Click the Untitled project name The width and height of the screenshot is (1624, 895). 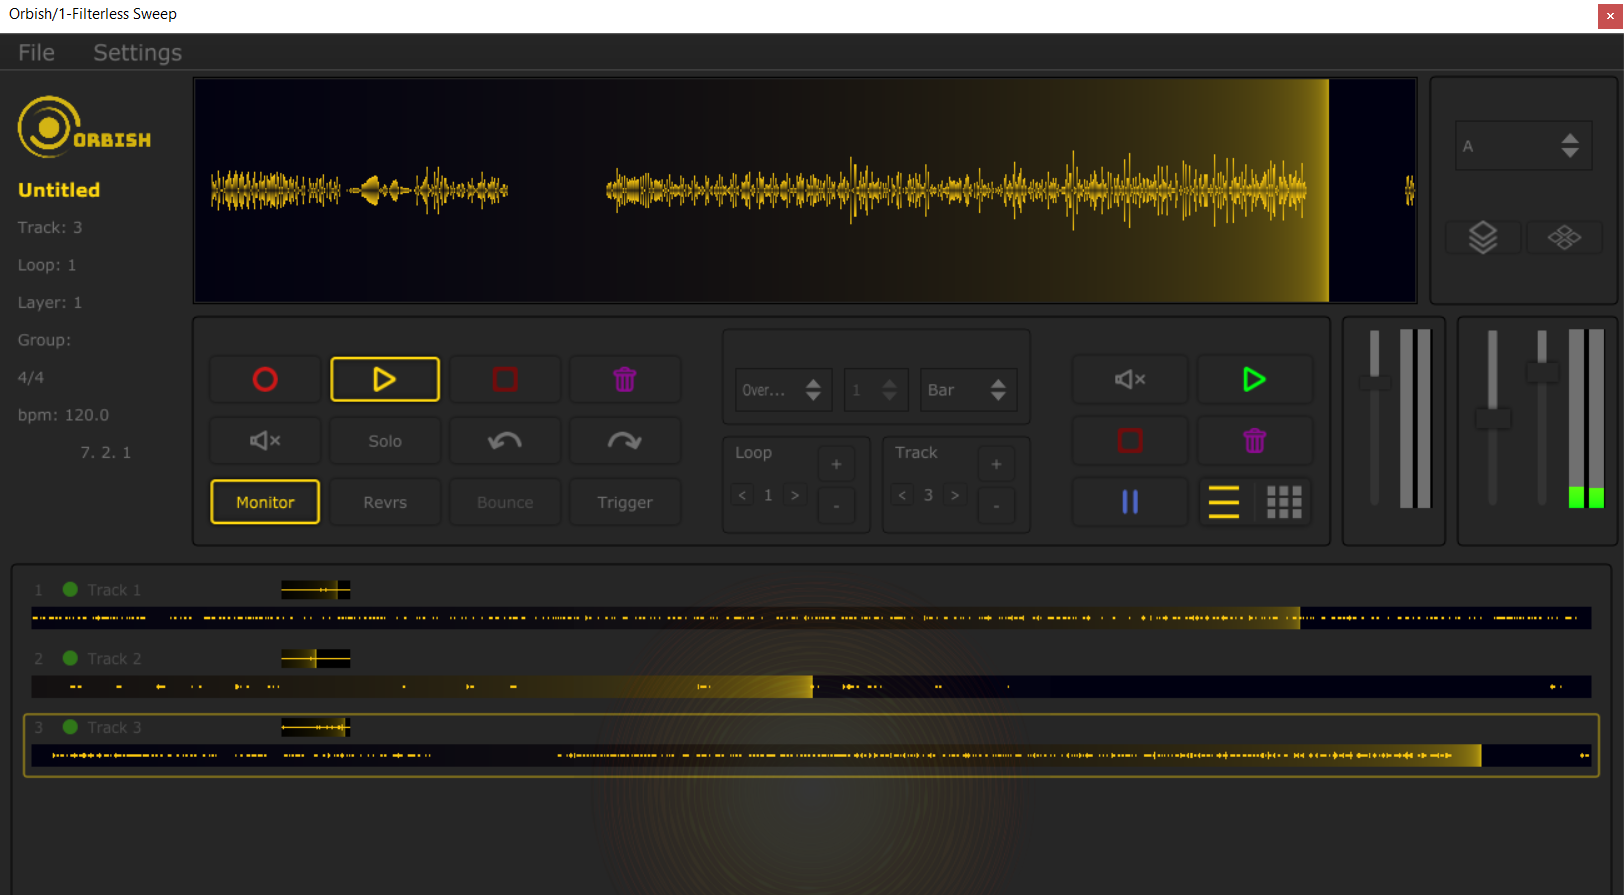(x=59, y=190)
